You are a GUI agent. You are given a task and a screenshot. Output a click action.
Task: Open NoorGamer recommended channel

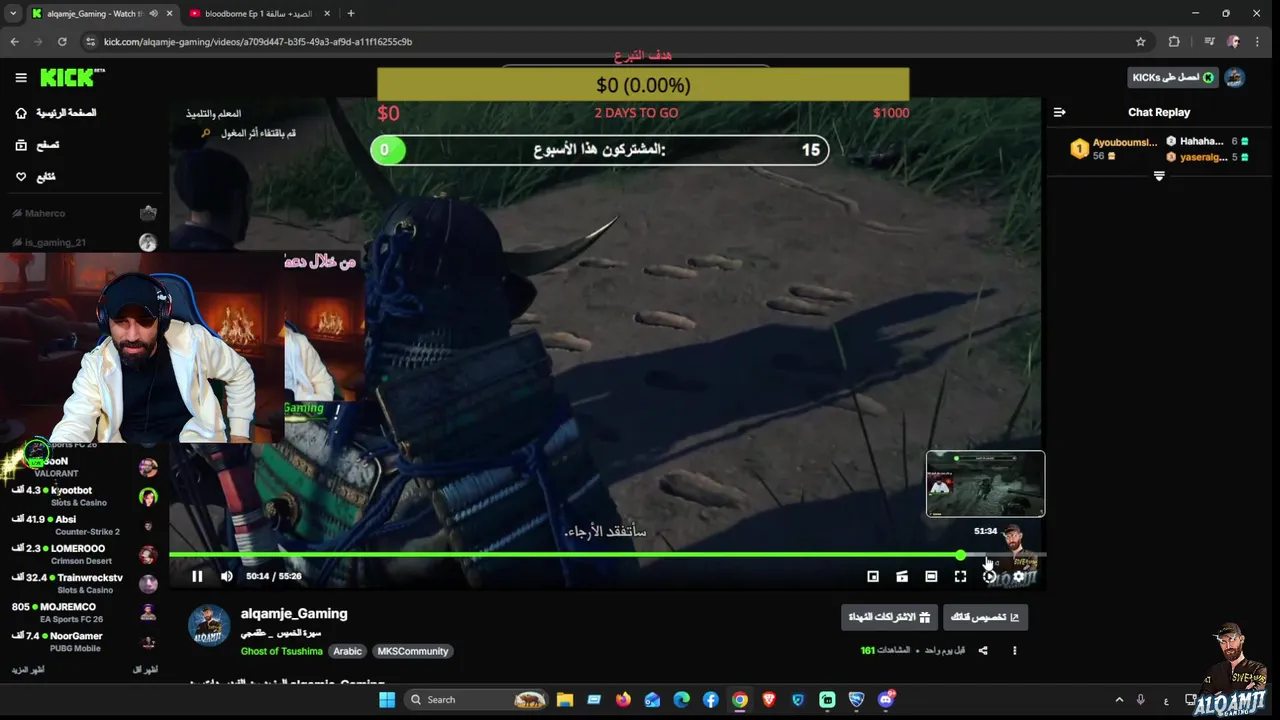(x=84, y=641)
